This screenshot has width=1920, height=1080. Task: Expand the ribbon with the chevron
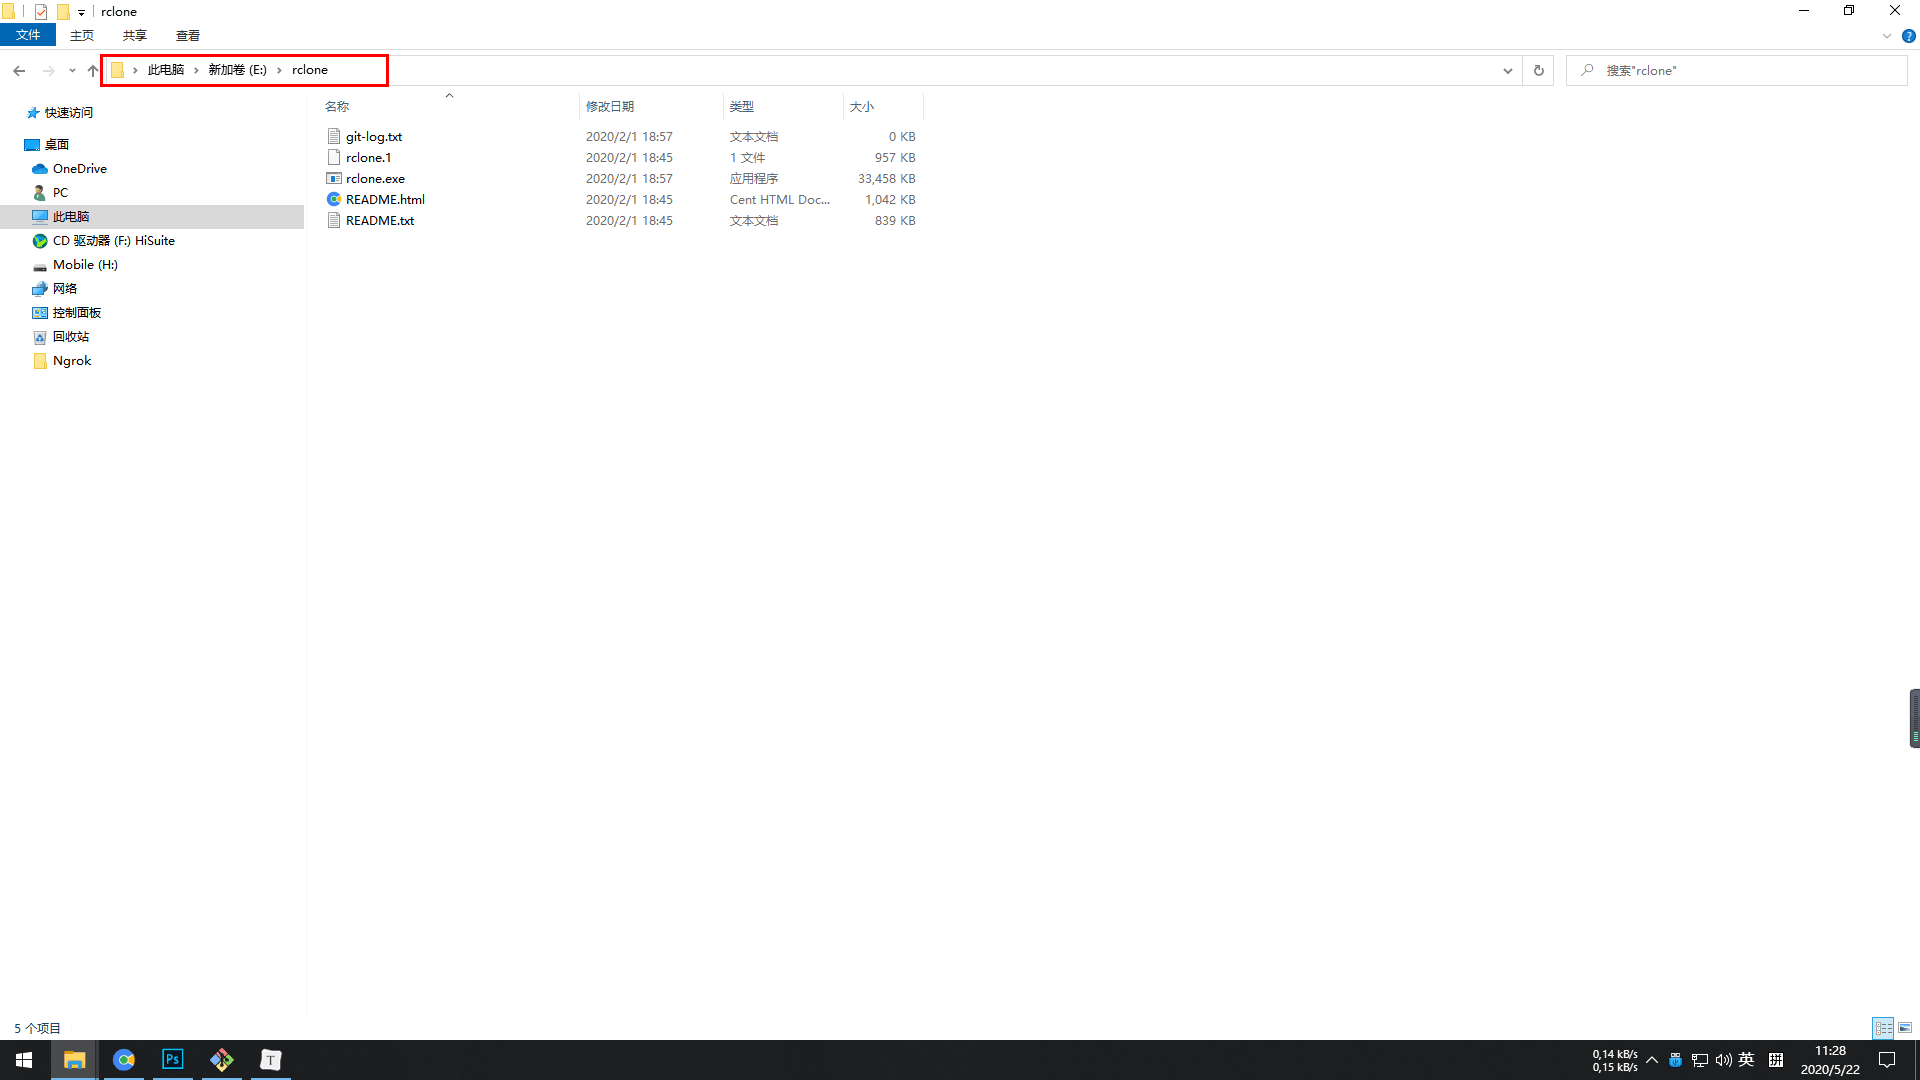click(x=1886, y=36)
